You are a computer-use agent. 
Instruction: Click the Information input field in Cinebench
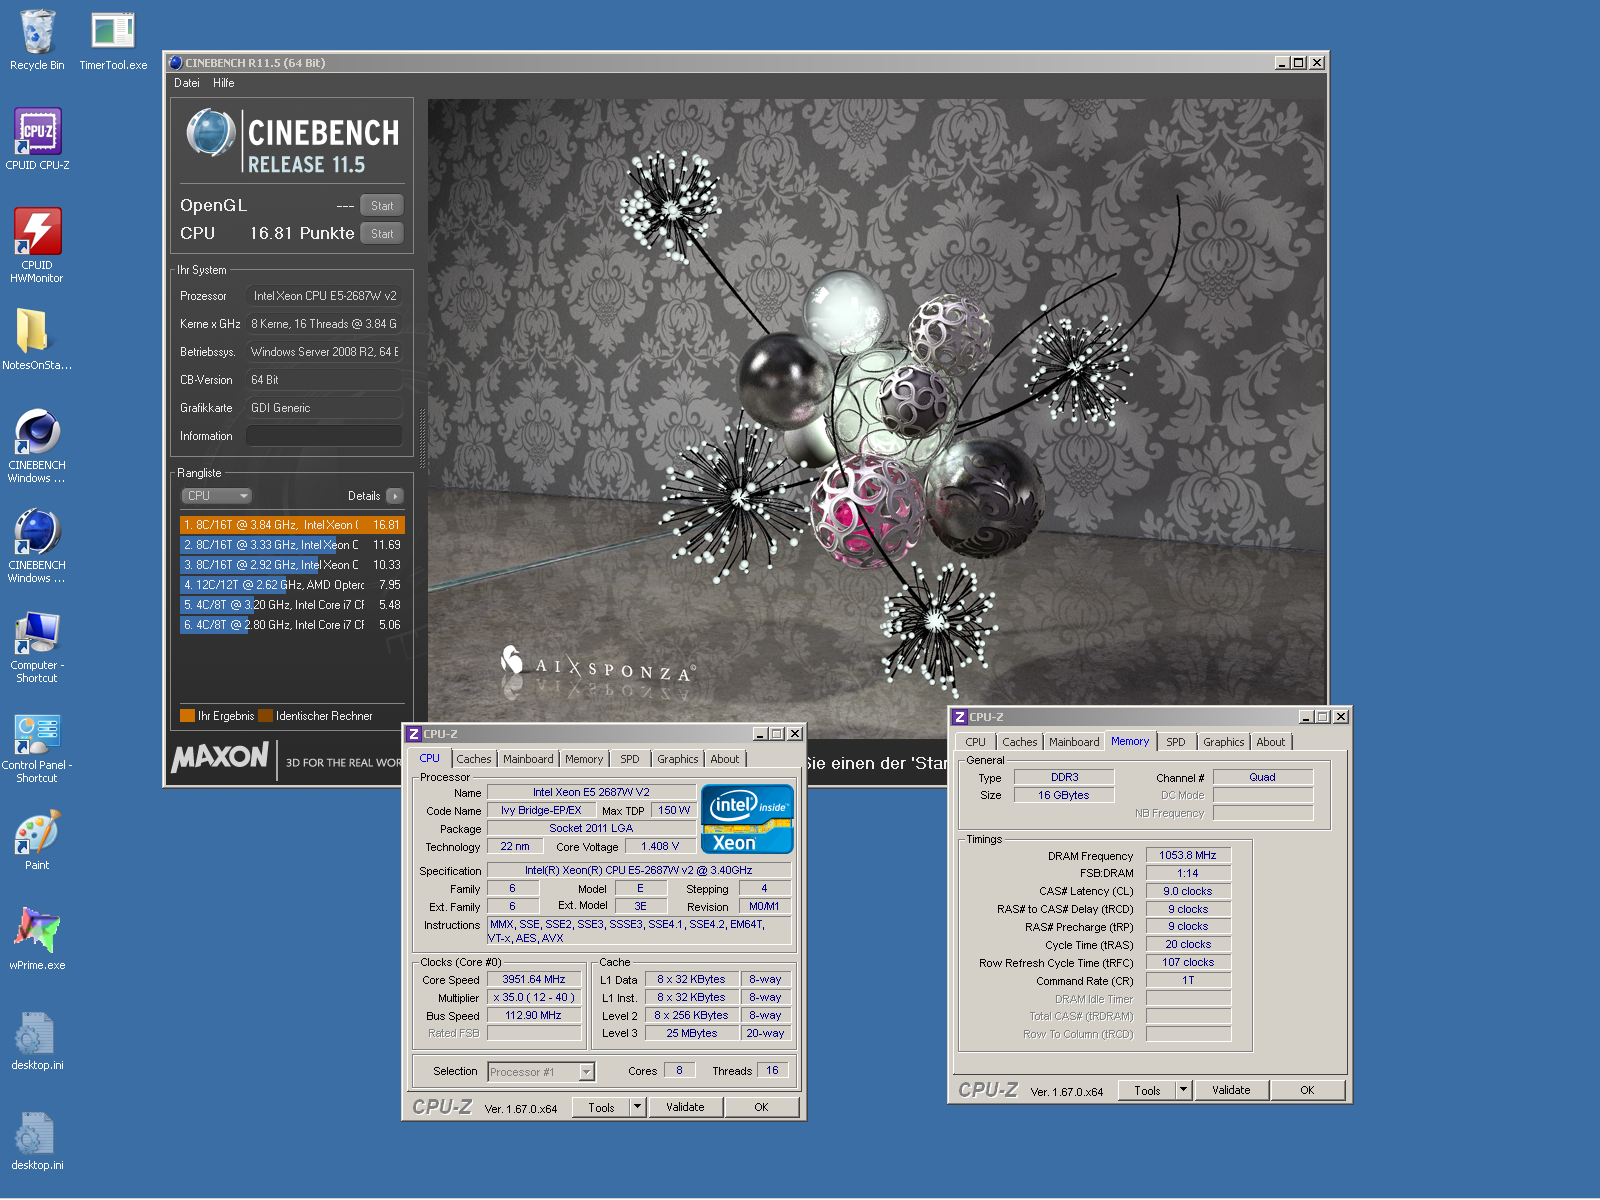tap(324, 436)
